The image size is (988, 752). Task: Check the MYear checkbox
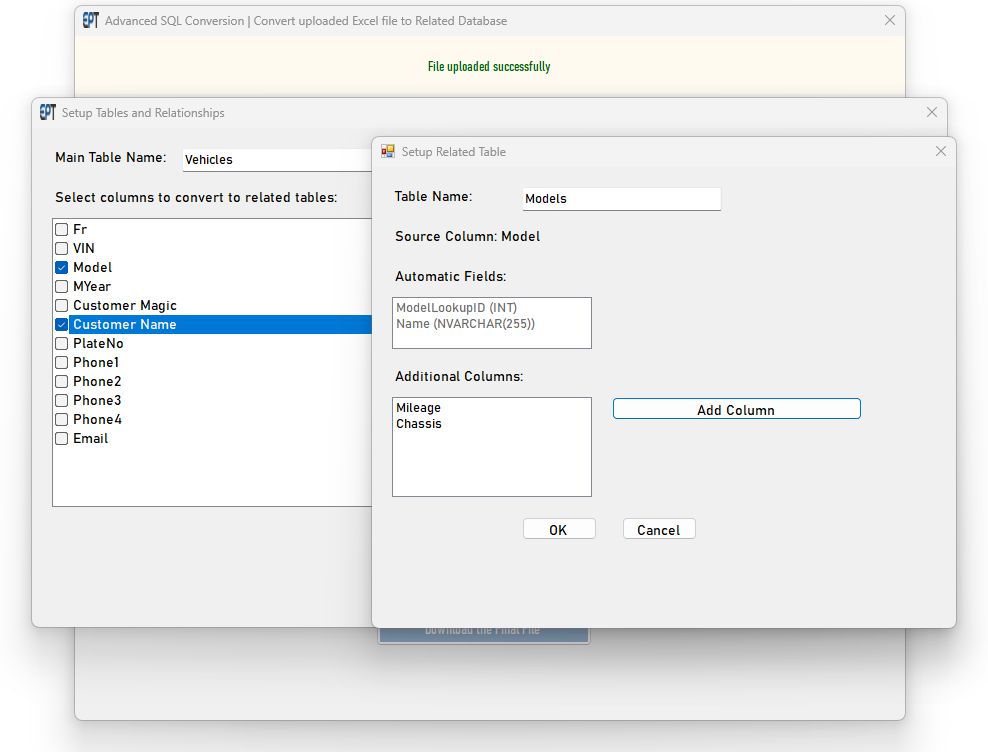(62, 286)
